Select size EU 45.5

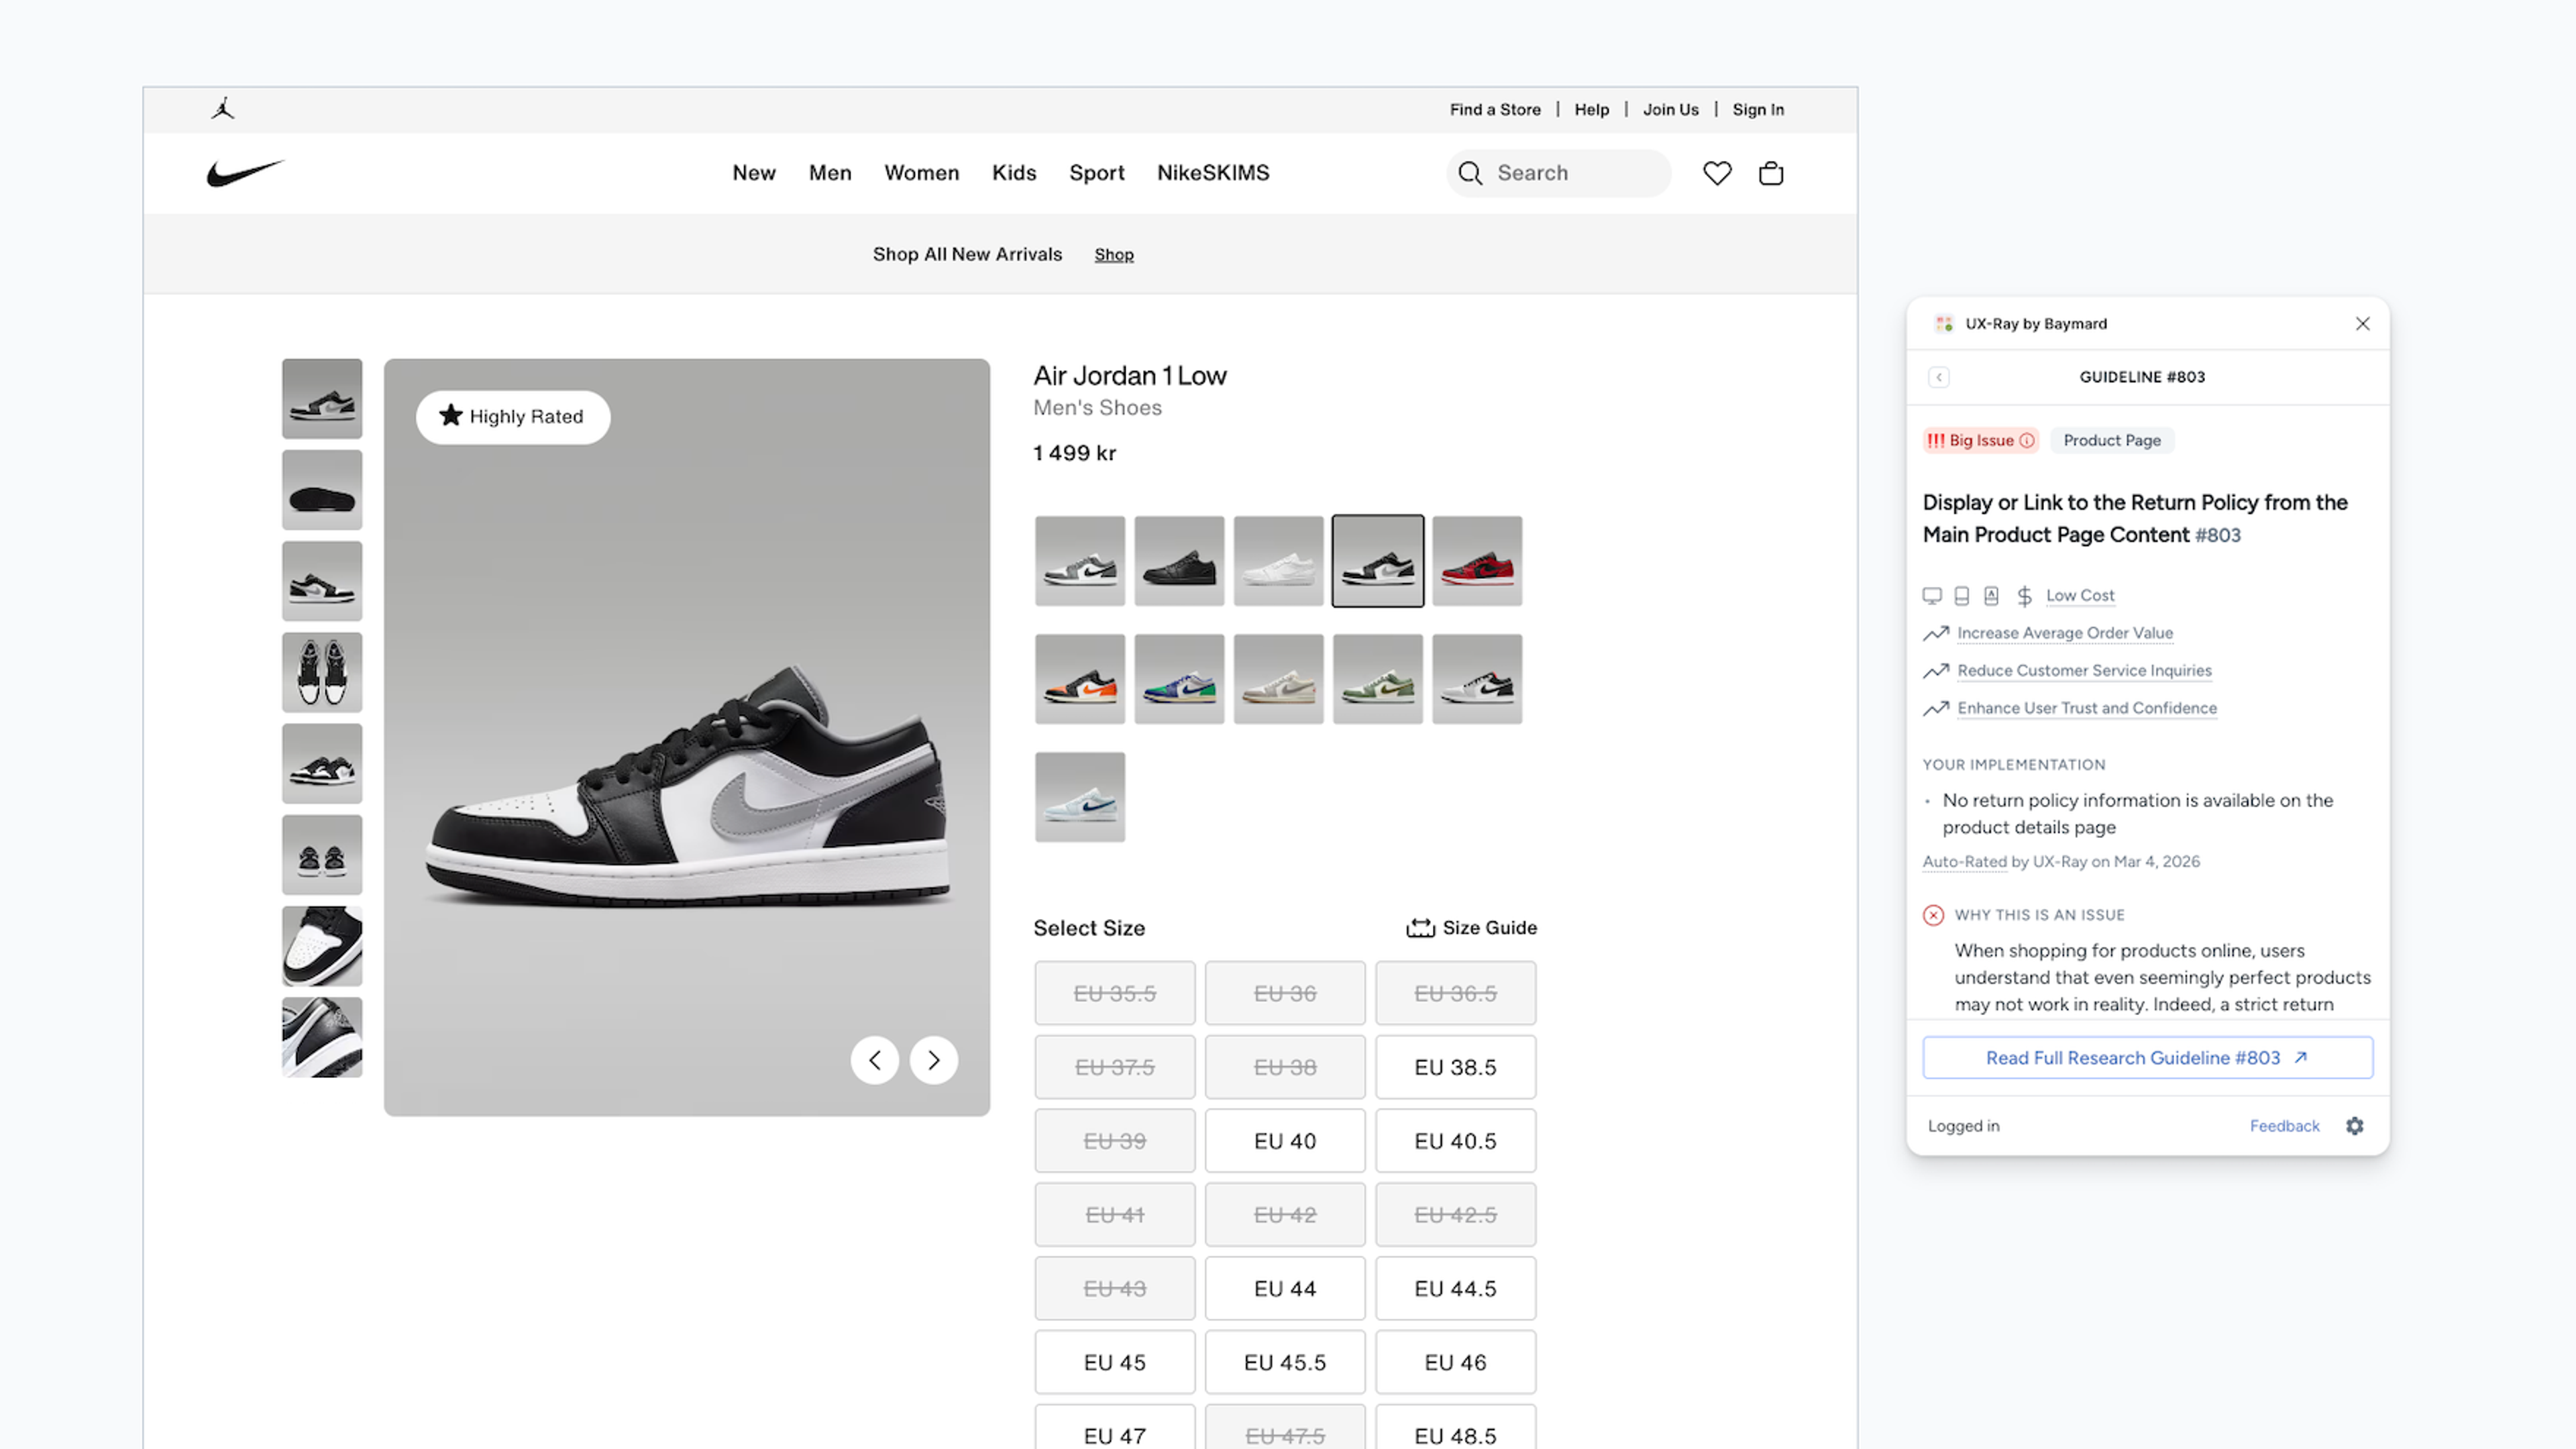coord(1285,1363)
